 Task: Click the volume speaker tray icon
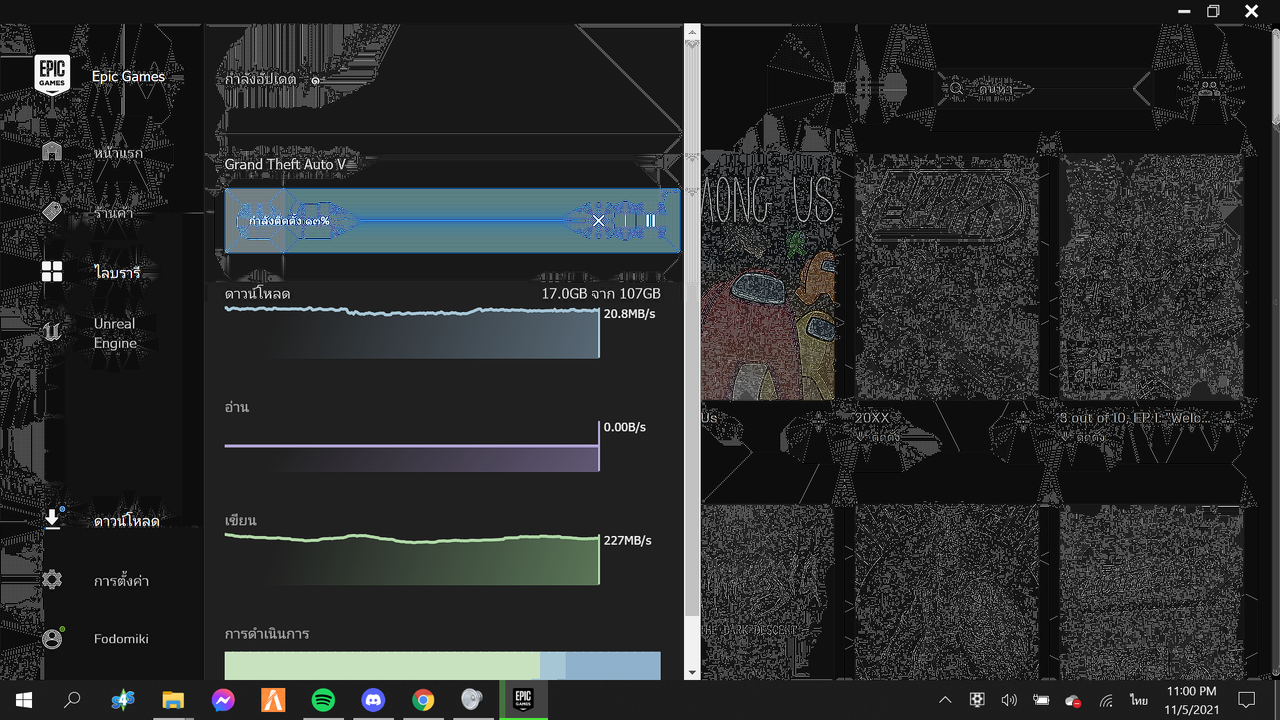click(1009, 700)
